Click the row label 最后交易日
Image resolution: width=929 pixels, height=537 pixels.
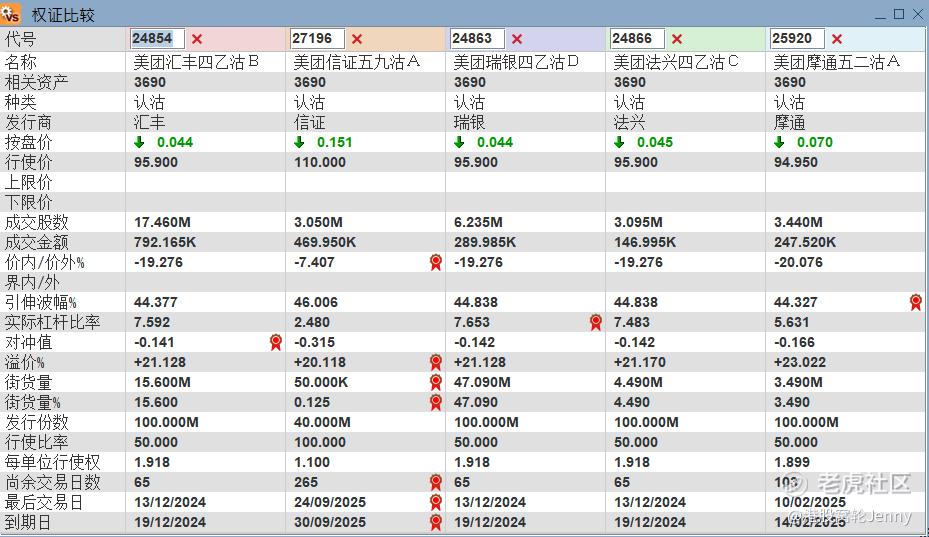[44, 503]
